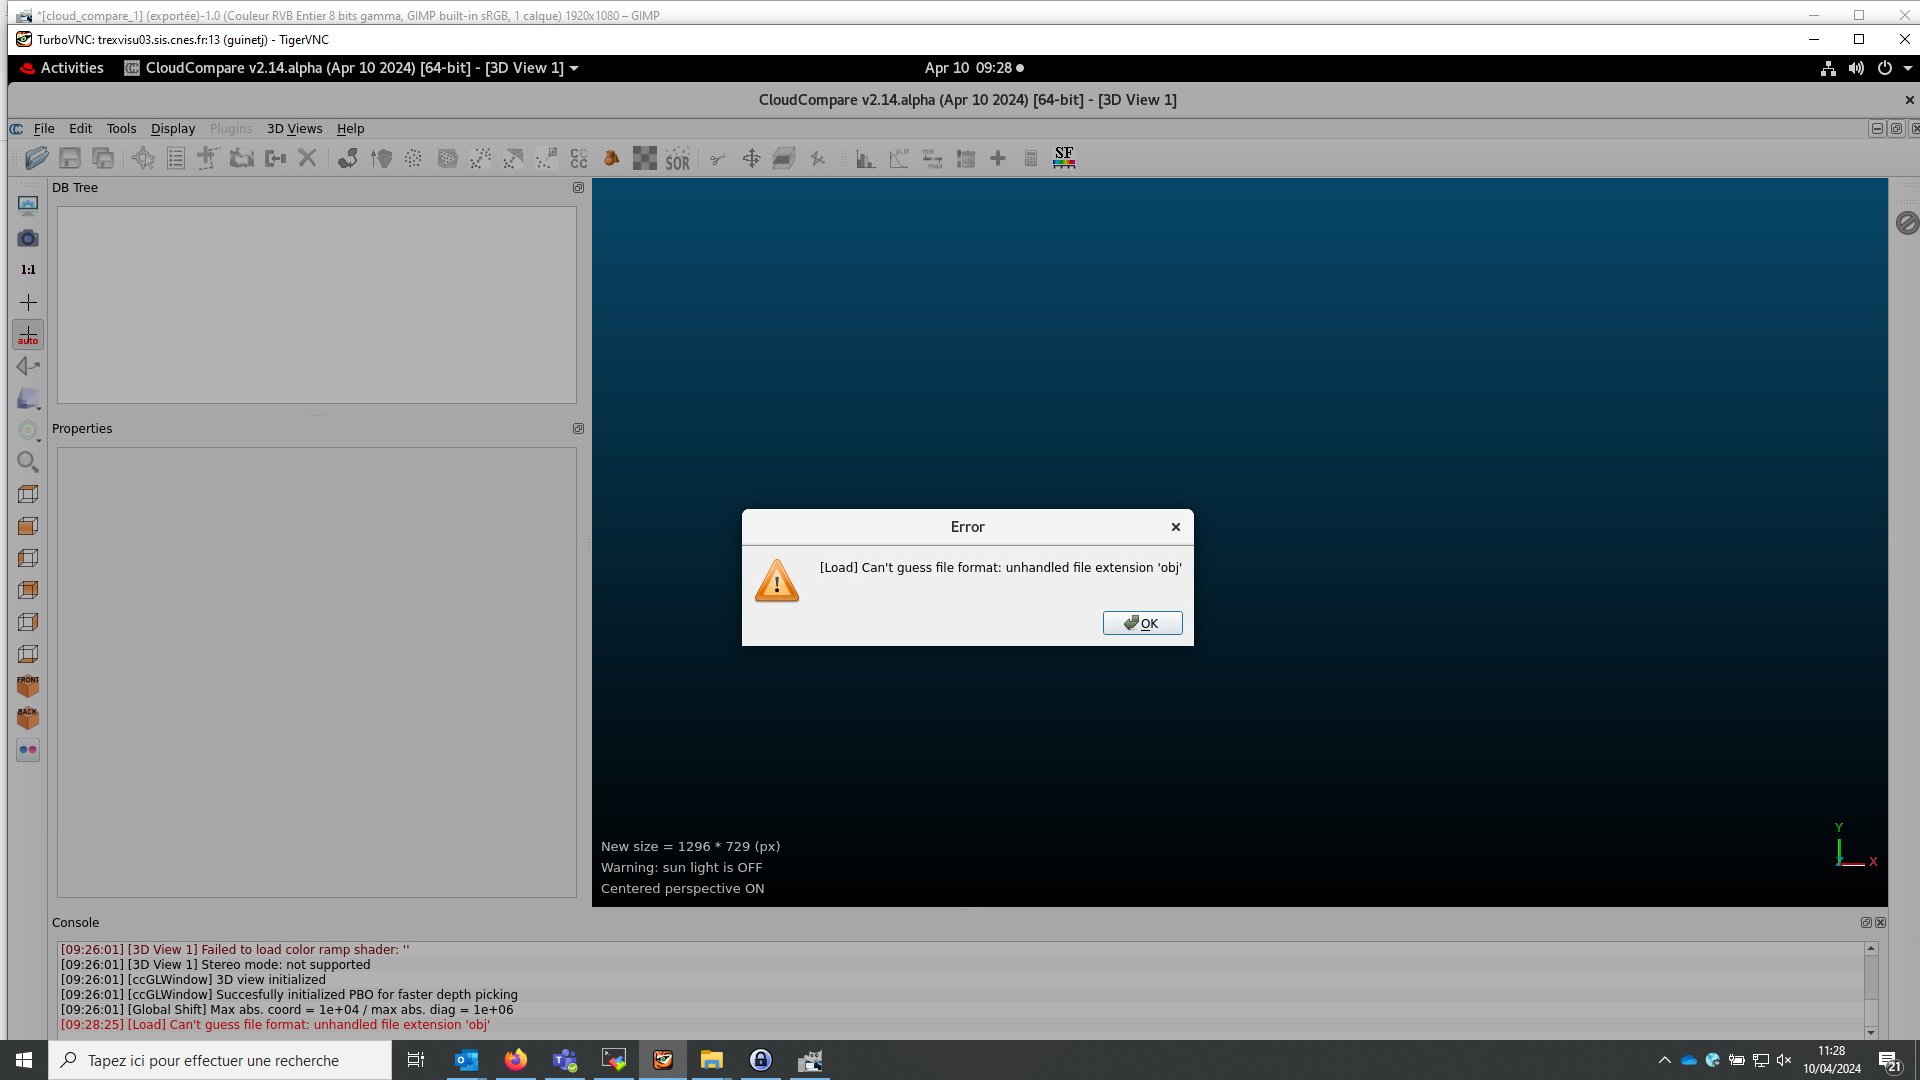This screenshot has width=1920, height=1080.
Task: Open the GNOME system menu arrow
Action: [x=1907, y=69]
